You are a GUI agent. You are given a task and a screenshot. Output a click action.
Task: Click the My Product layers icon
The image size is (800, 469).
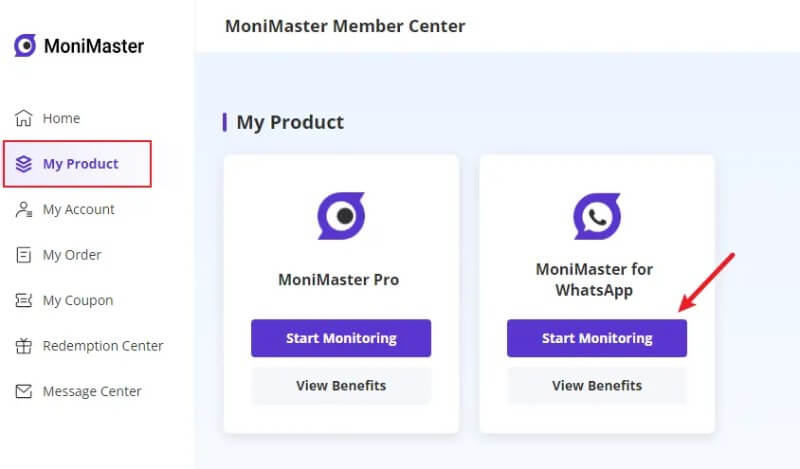[x=24, y=164]
